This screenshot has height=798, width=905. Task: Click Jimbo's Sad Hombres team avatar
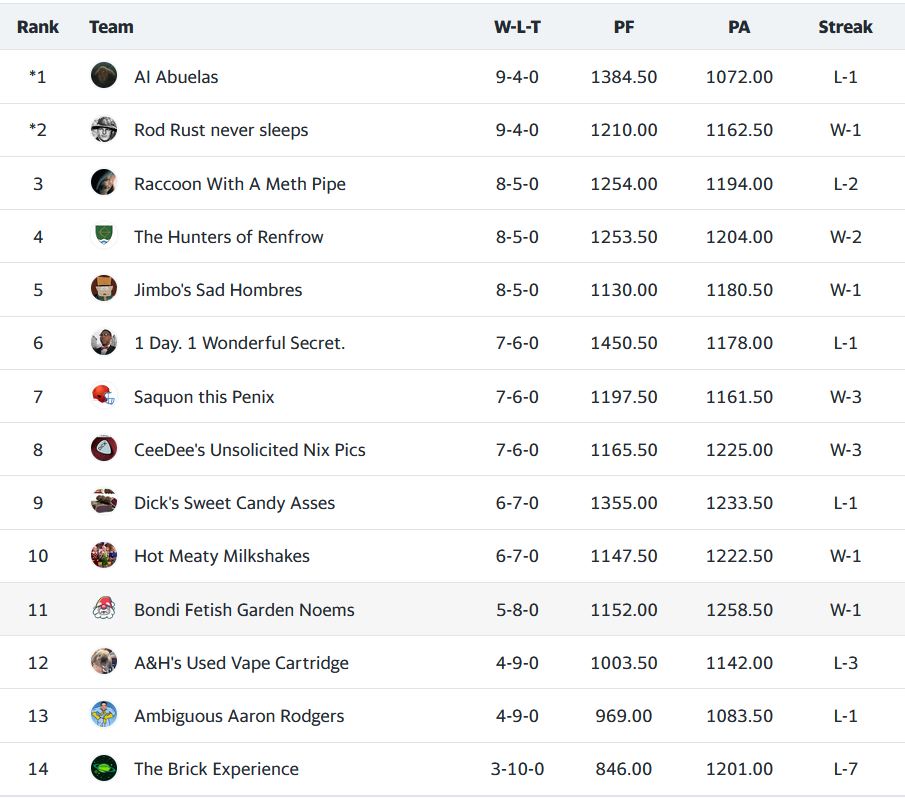[x=104, y=289]
